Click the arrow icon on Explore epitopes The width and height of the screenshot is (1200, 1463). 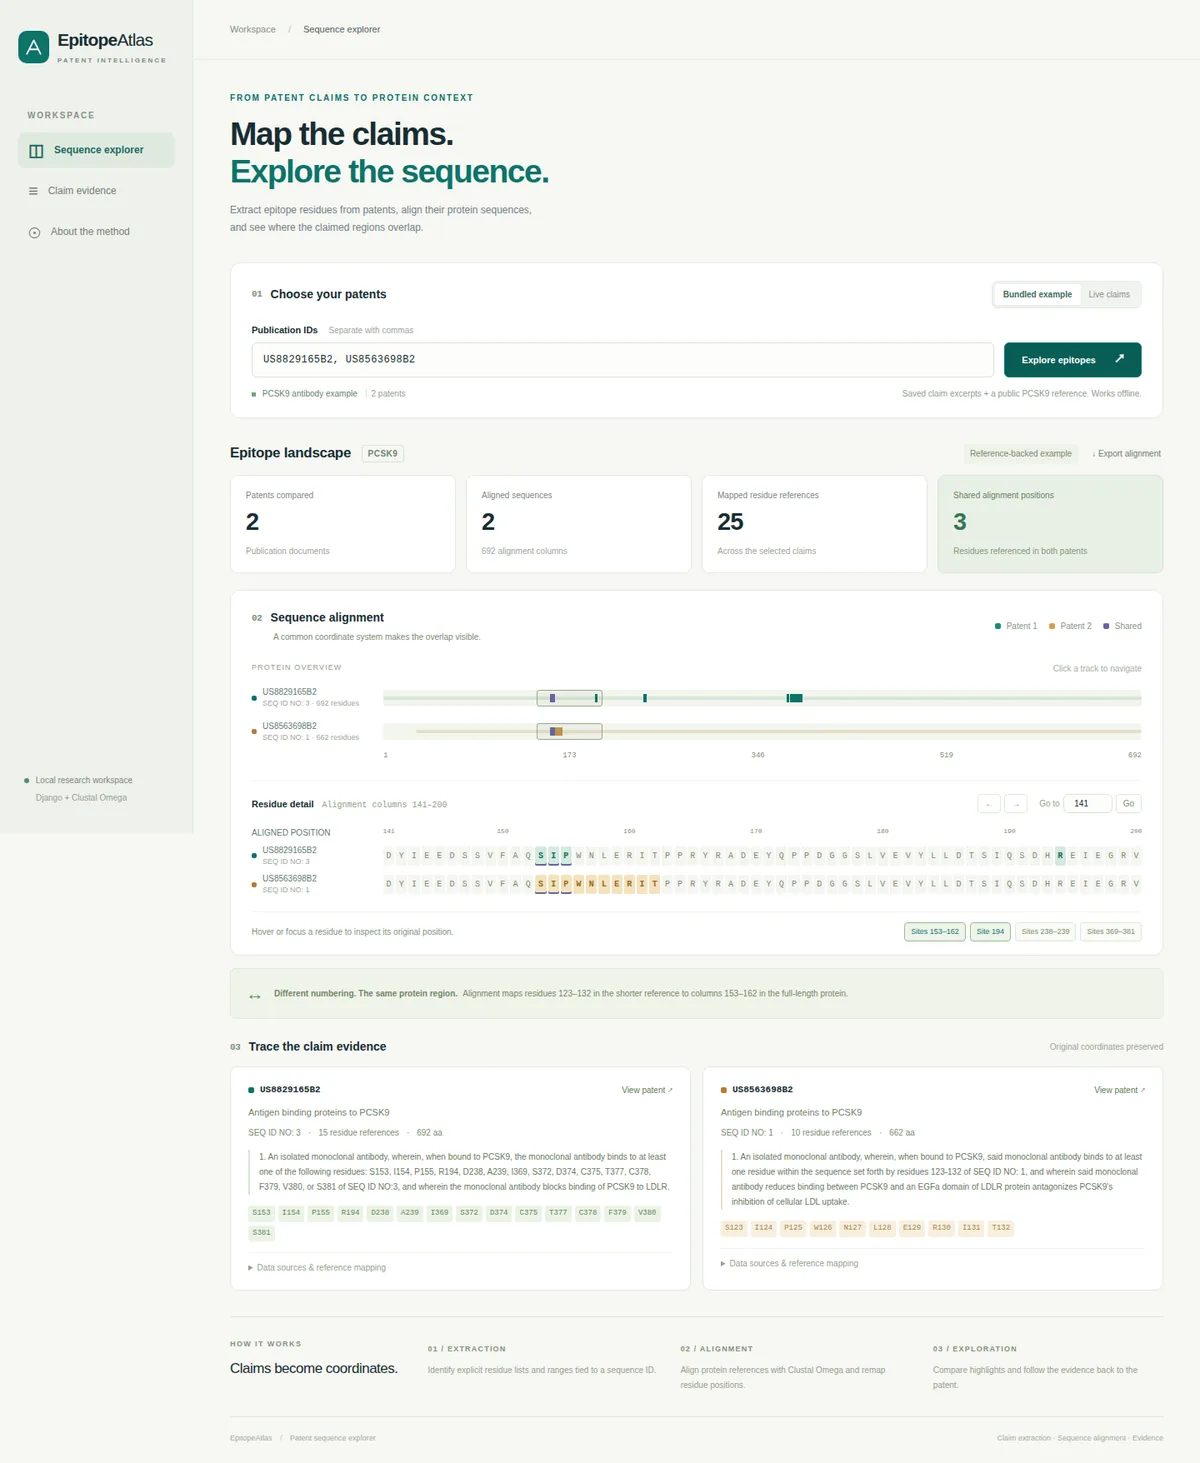[x=1119, y=359]
